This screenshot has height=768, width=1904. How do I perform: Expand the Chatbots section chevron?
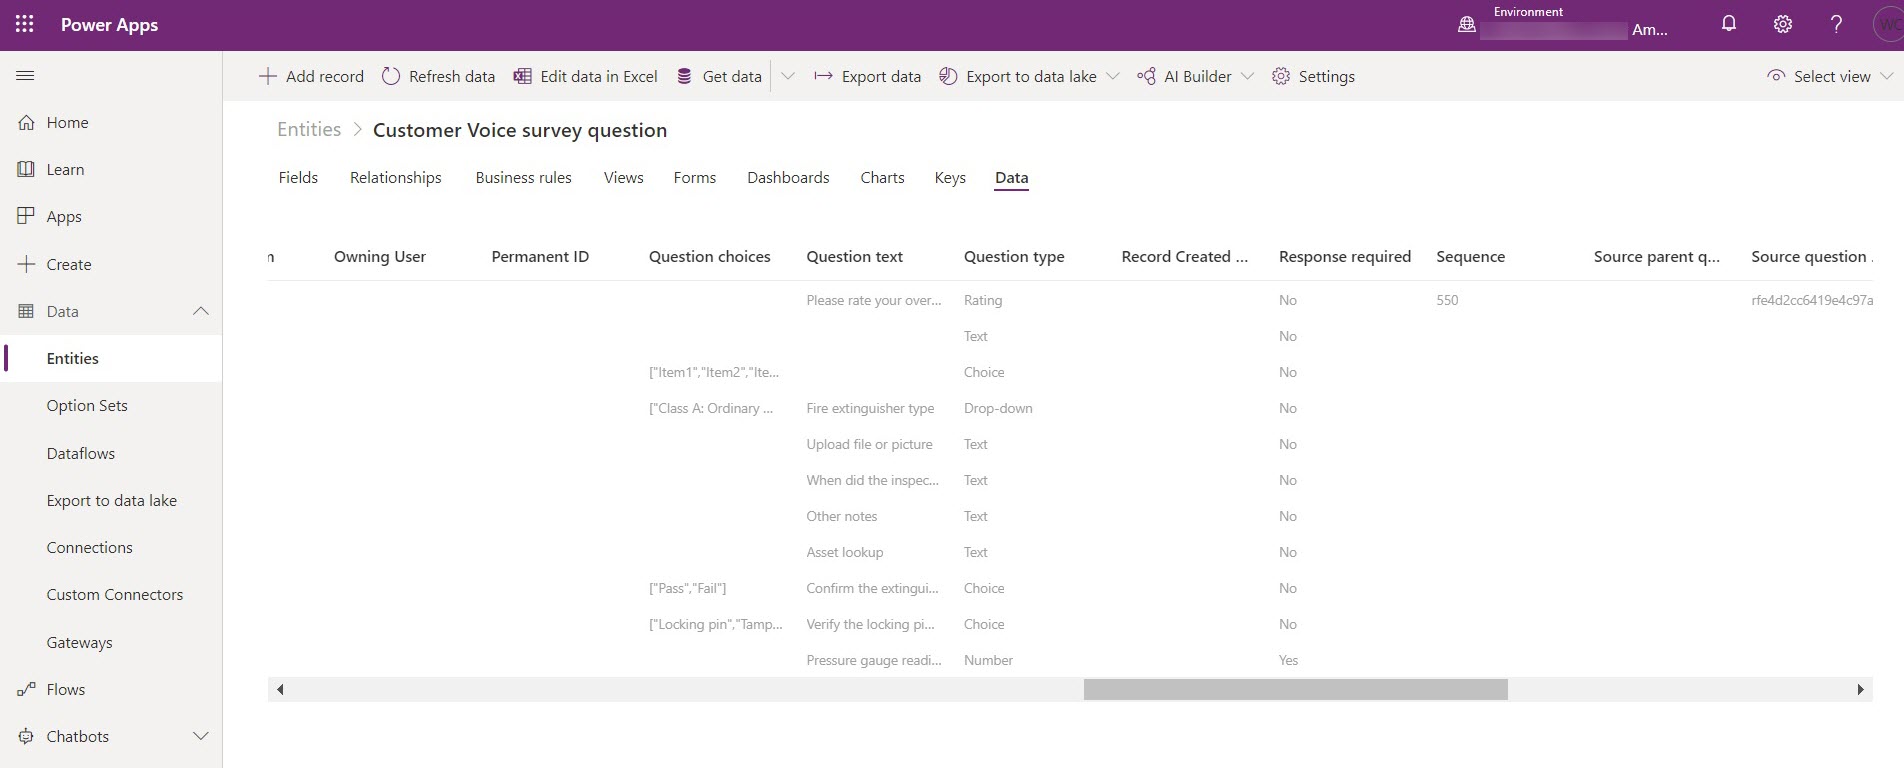click(x=201, y=736)
